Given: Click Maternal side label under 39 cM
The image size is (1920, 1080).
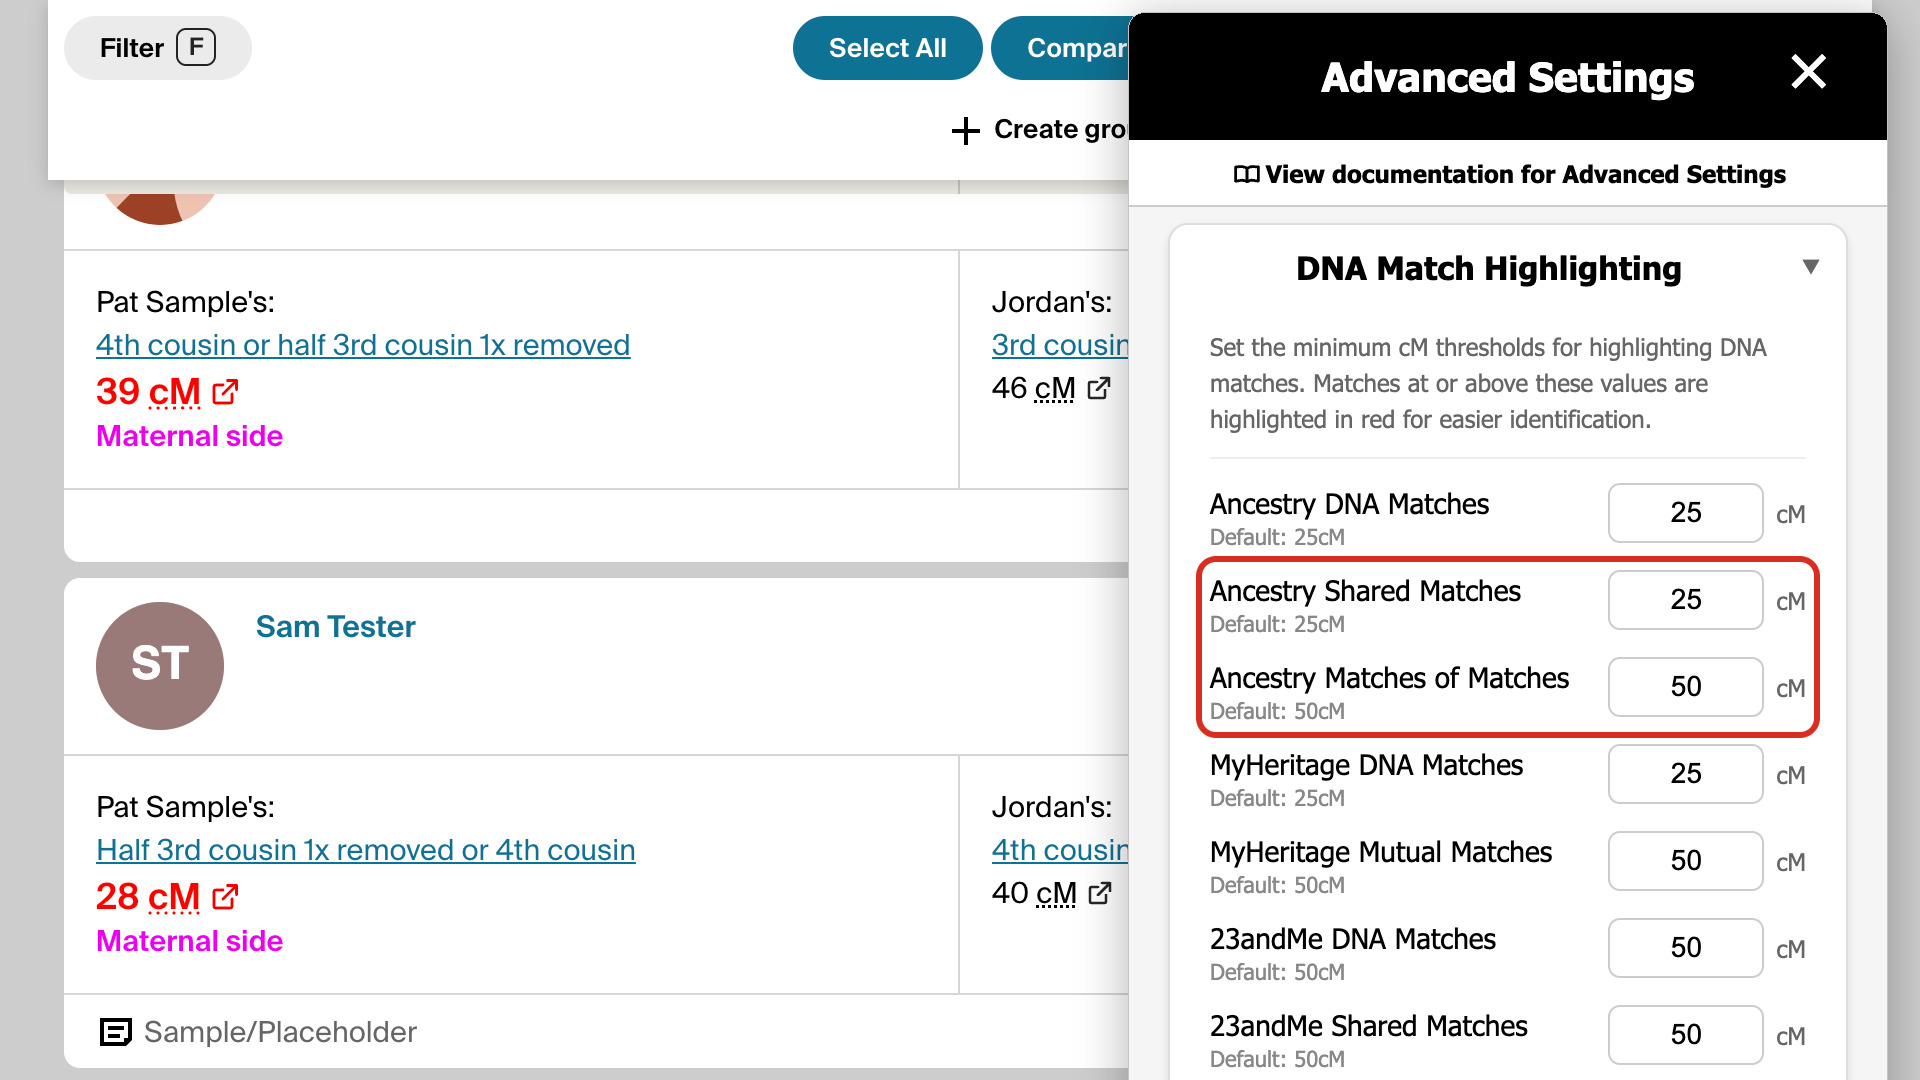Looking at the screenshot, I should 189,436.
